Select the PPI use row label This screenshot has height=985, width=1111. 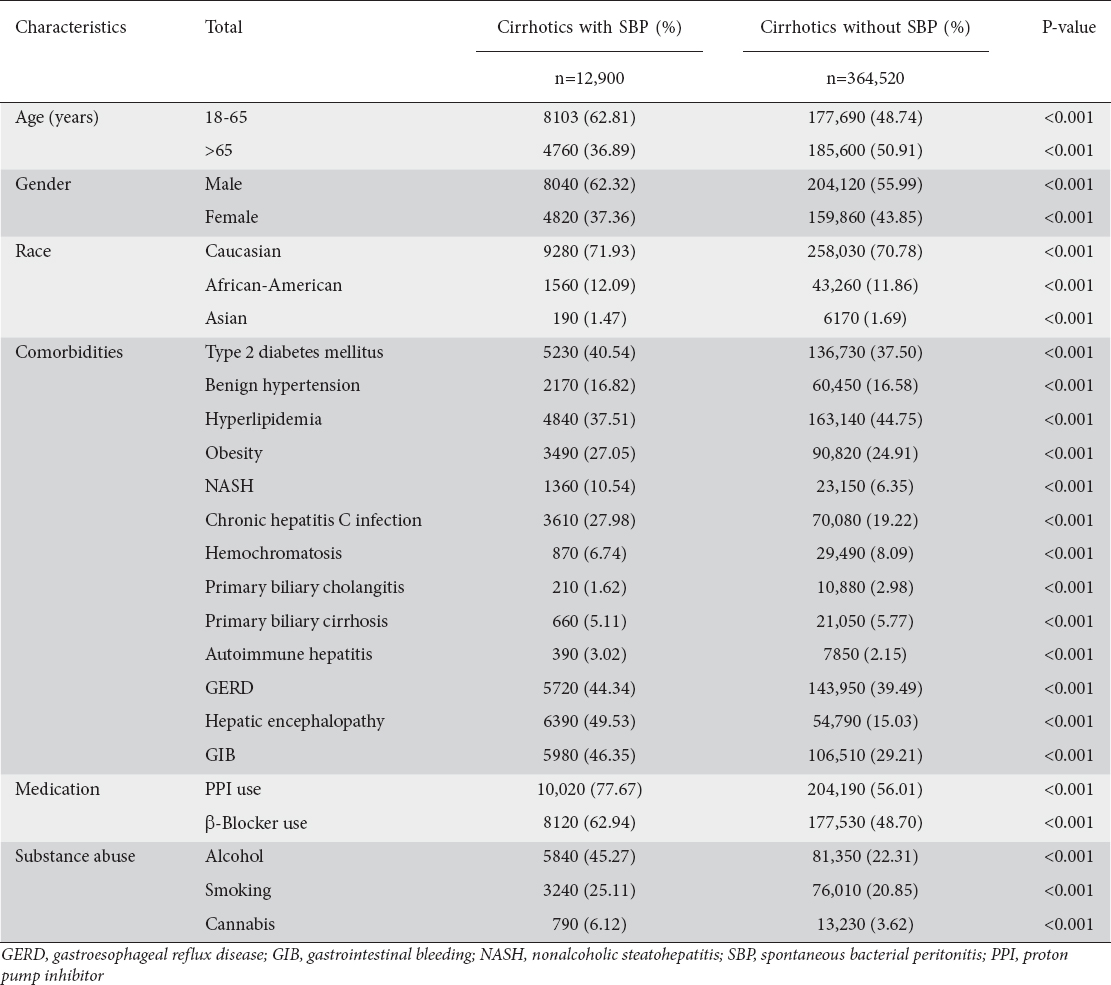[x=233, y=789]
